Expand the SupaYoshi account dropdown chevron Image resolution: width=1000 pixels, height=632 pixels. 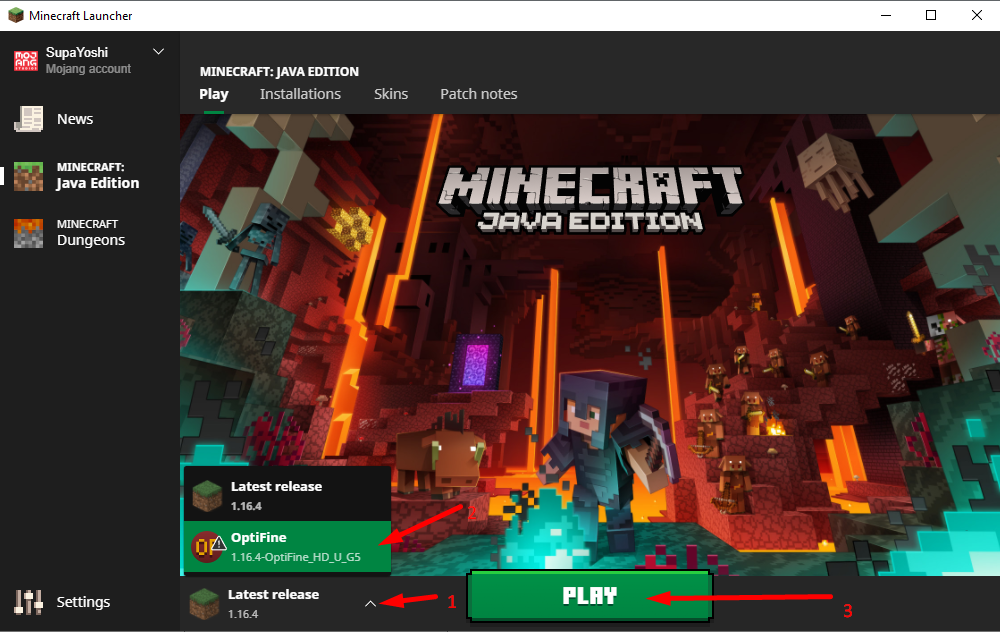coord(159,52)
